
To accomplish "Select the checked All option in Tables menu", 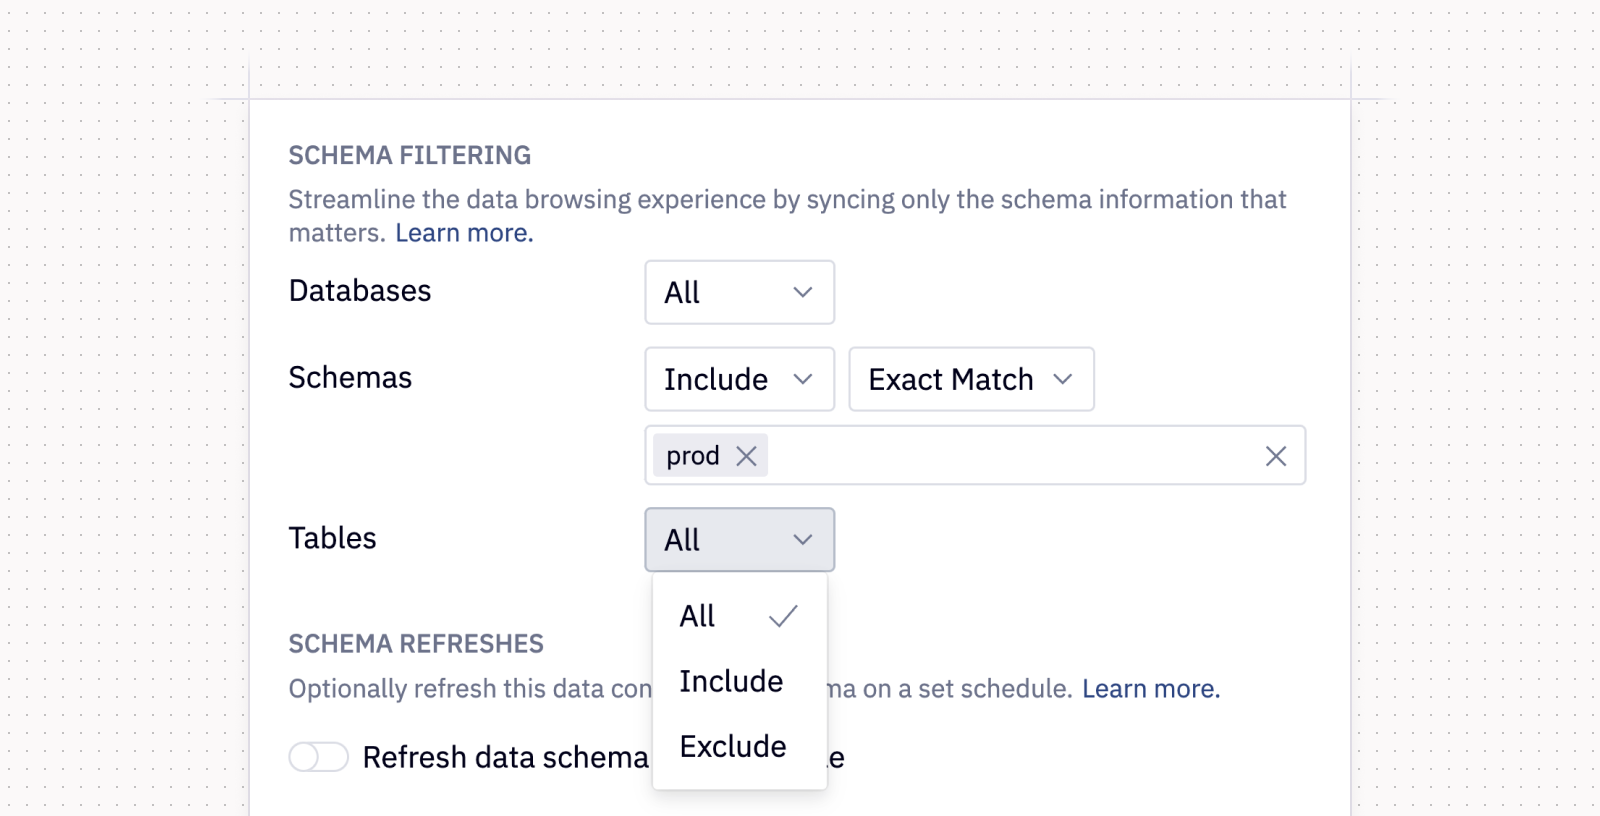I will pyautogui.click(x=697, y=616).
